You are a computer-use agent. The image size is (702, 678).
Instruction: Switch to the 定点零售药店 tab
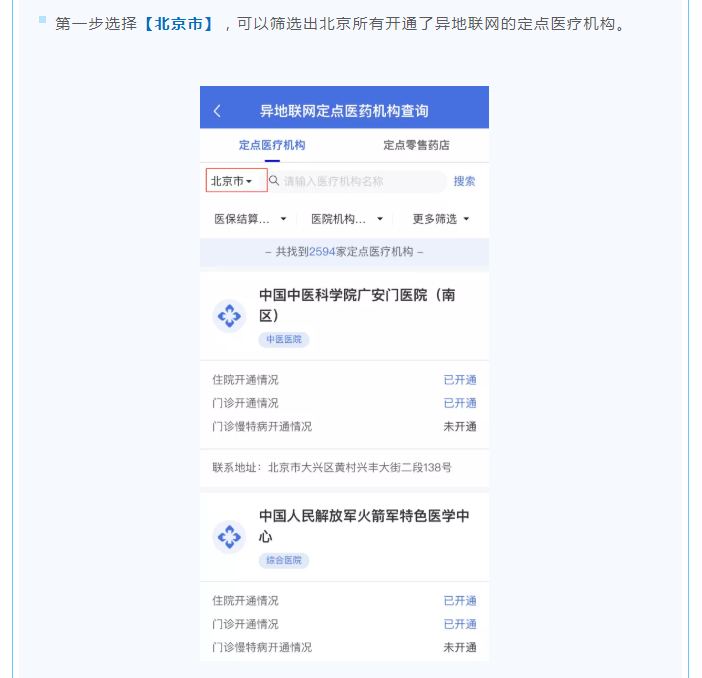(416, 145)
